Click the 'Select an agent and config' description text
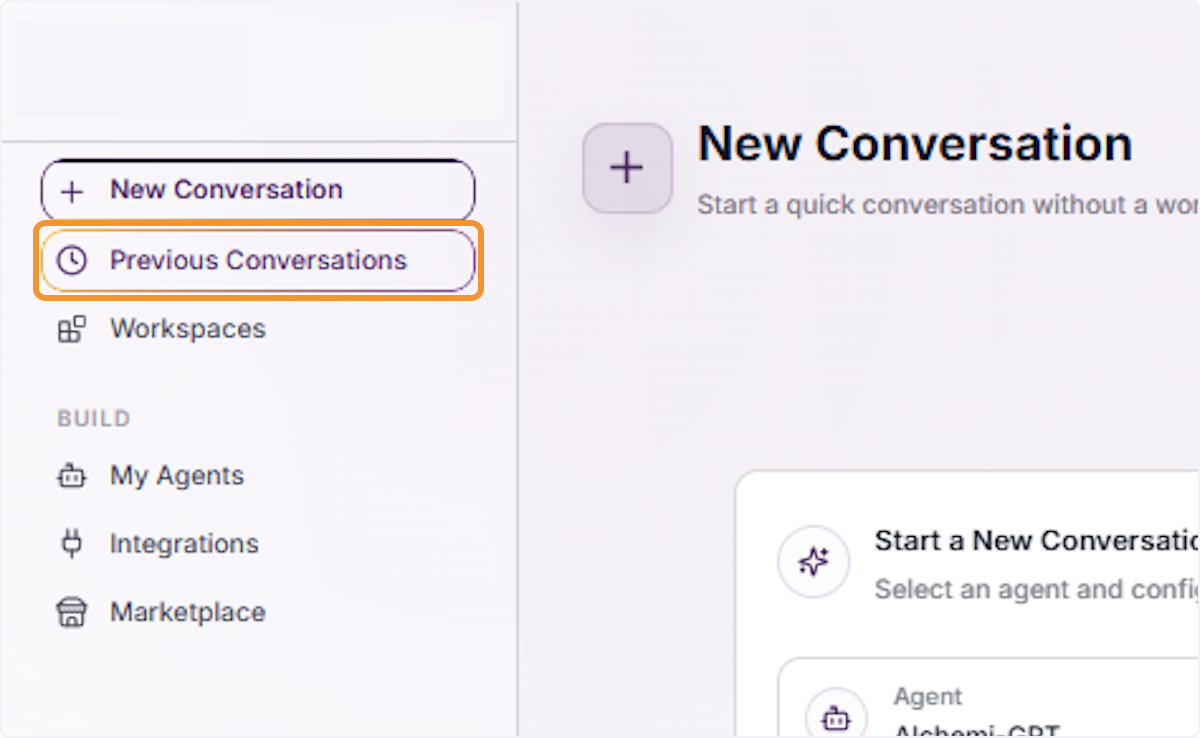 [1037, 589]
